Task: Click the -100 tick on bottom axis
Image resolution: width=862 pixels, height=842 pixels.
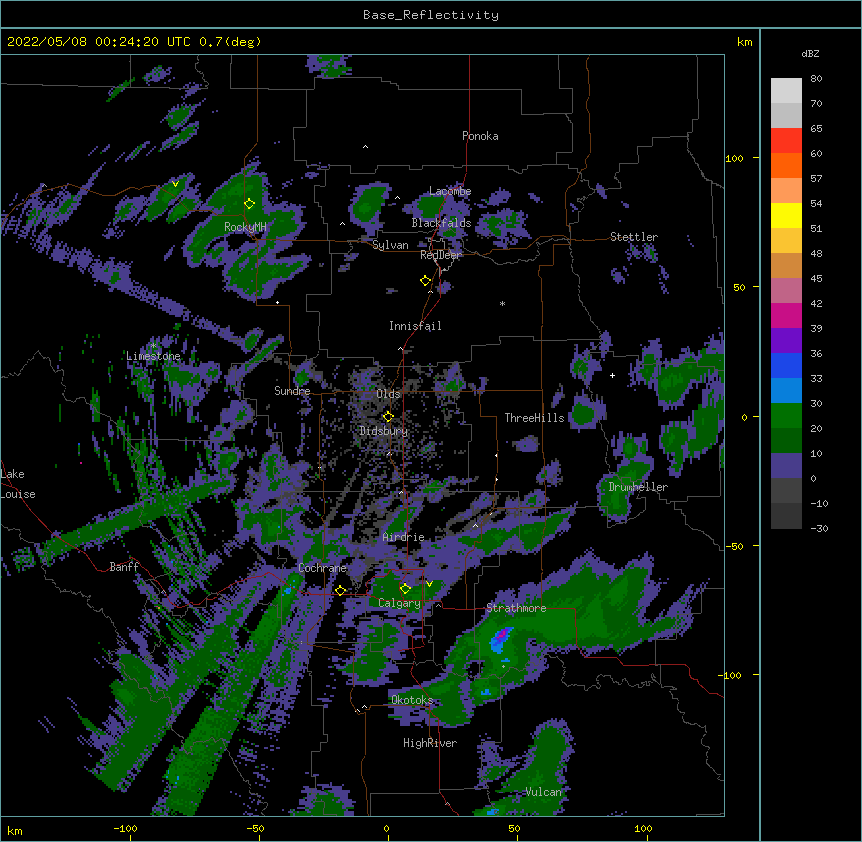Action: point(125,829)
